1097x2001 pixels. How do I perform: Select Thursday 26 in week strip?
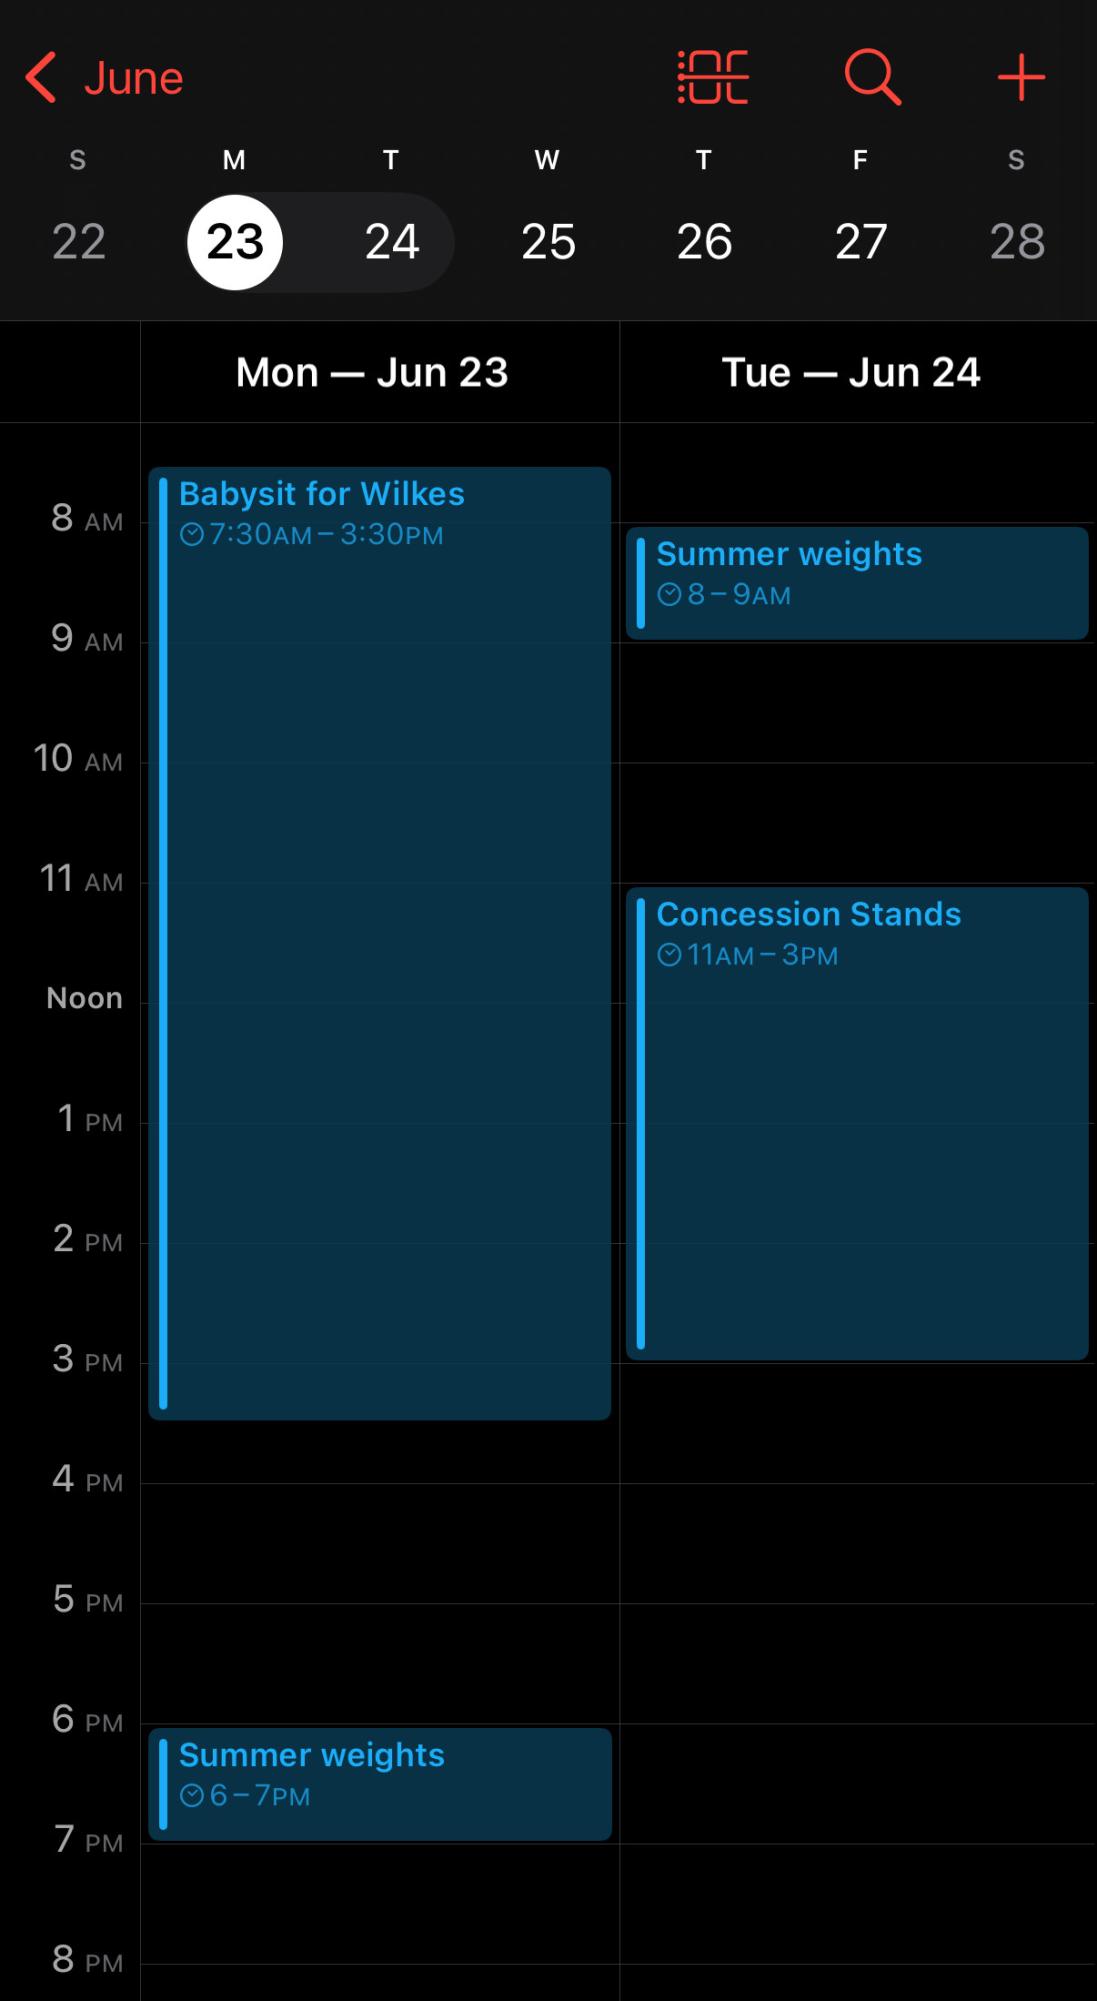tap(704, 242)
